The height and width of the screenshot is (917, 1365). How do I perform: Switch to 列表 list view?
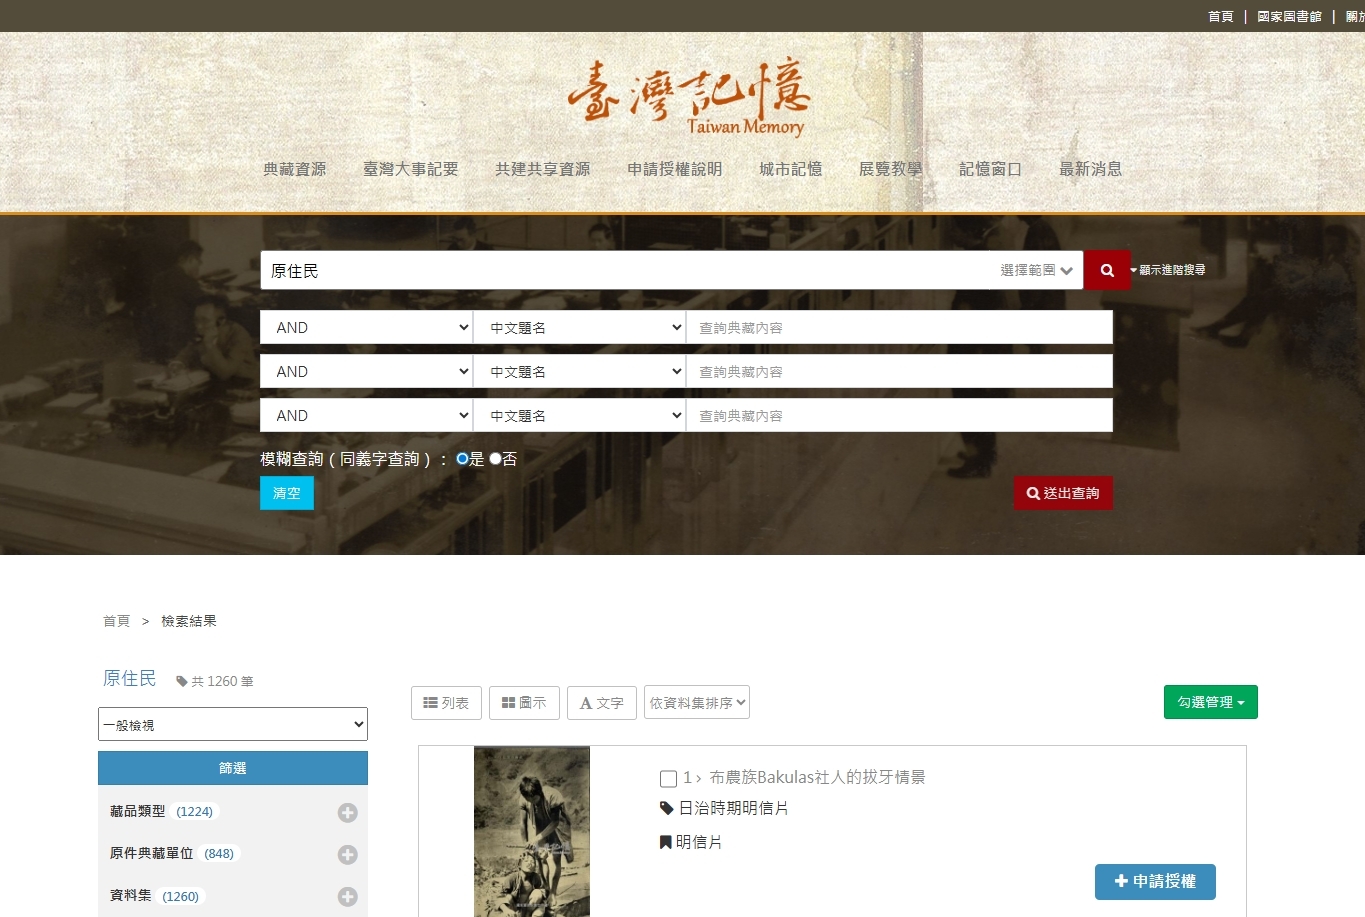pyautogui.click(x=446, y=703)
